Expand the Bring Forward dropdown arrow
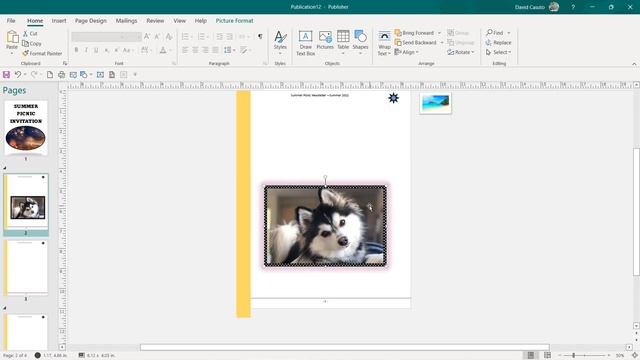The image size is (640, 360). pos(440,33)
